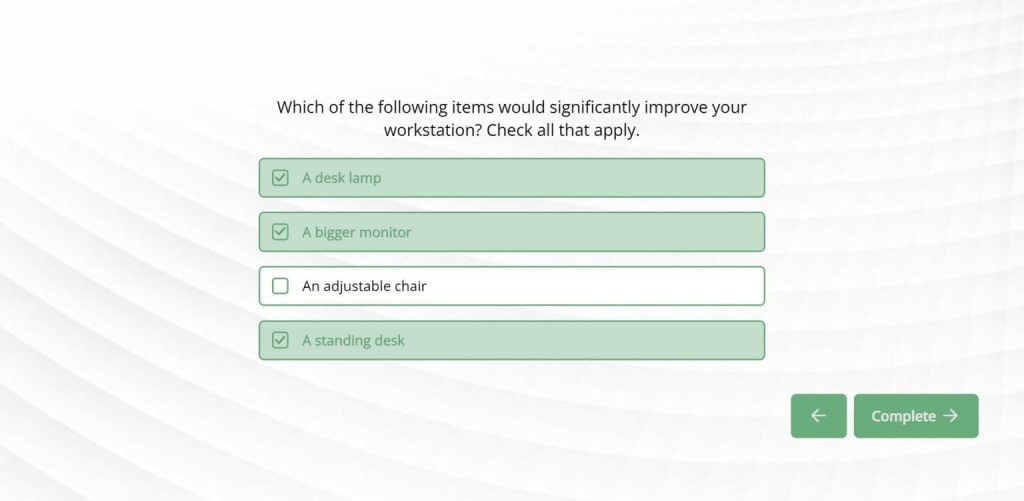This screenshot has height=501, width=1024.
Task: Deselect the standing desk option row
Action: (x=511, y=340)
